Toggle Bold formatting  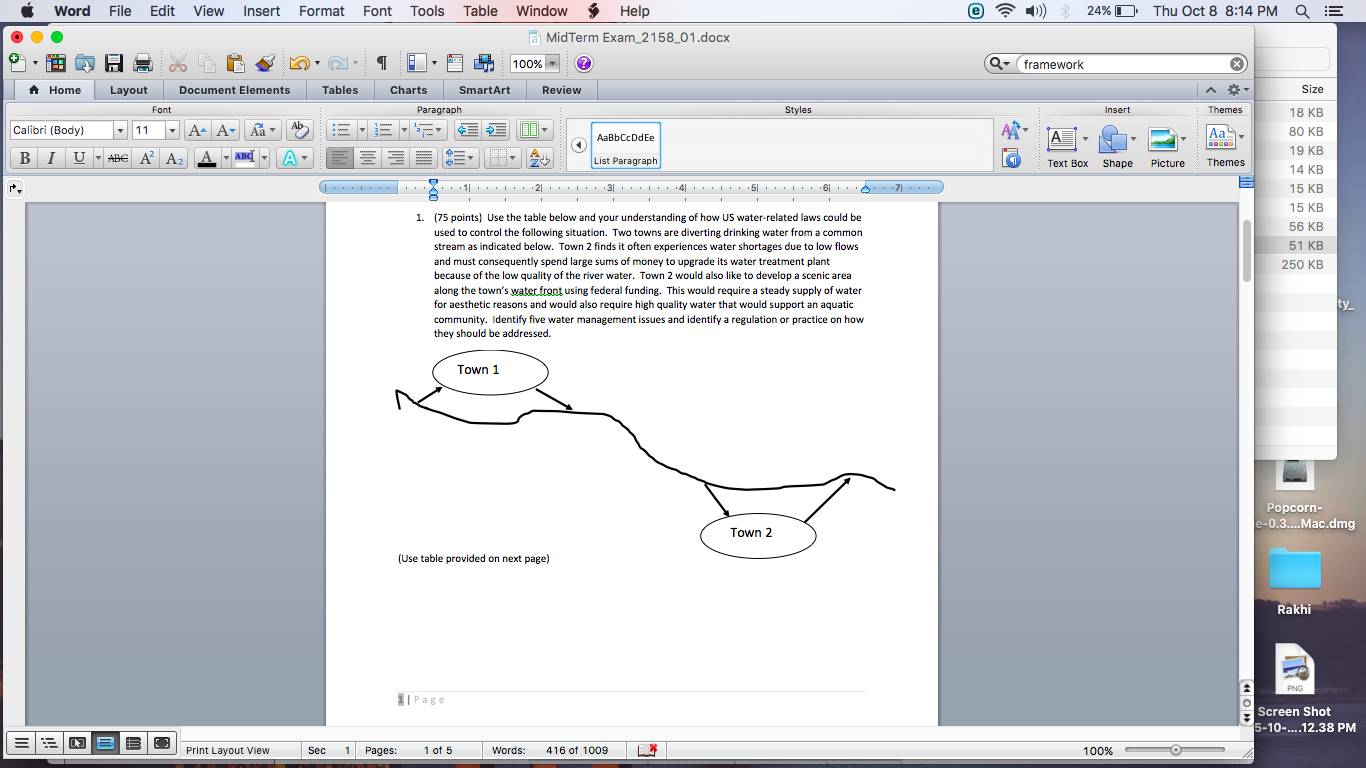point(24,158)
